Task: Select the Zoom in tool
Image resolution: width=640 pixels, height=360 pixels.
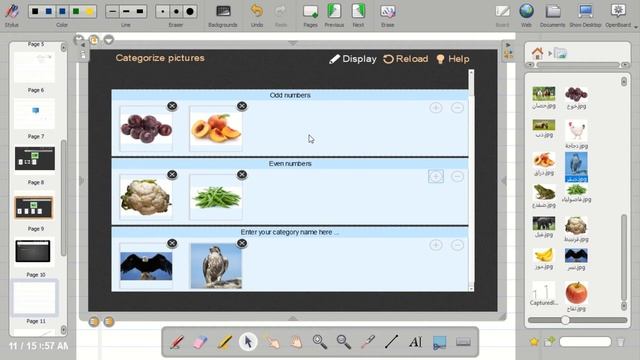Action: pyautogui.click(x=320, y=342)
